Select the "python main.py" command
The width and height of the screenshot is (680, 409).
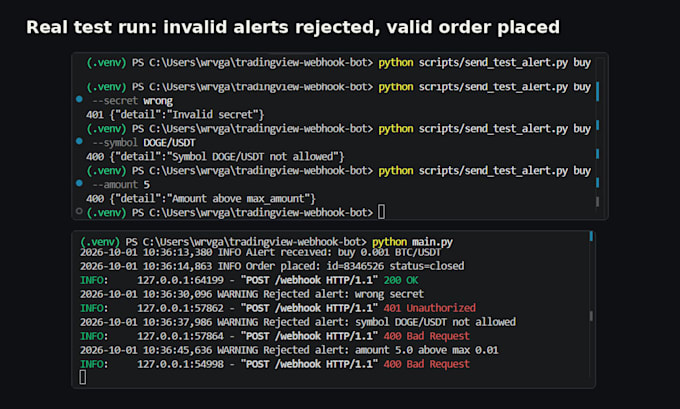[412, 242]
